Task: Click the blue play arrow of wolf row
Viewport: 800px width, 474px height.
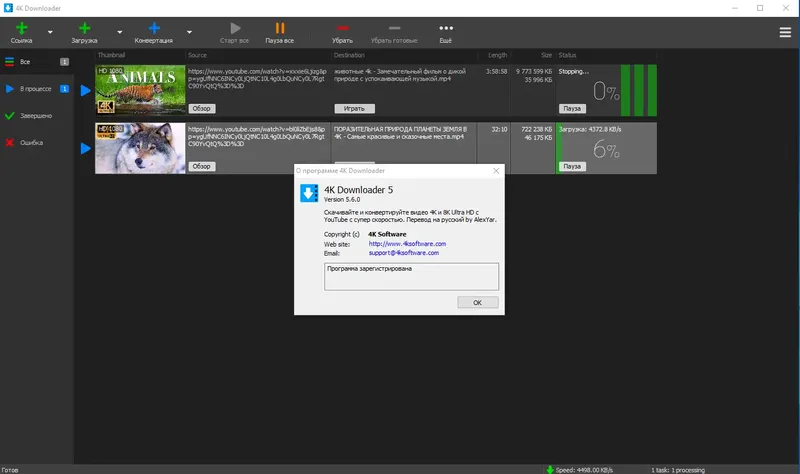Action: click(x=85, y=148)
